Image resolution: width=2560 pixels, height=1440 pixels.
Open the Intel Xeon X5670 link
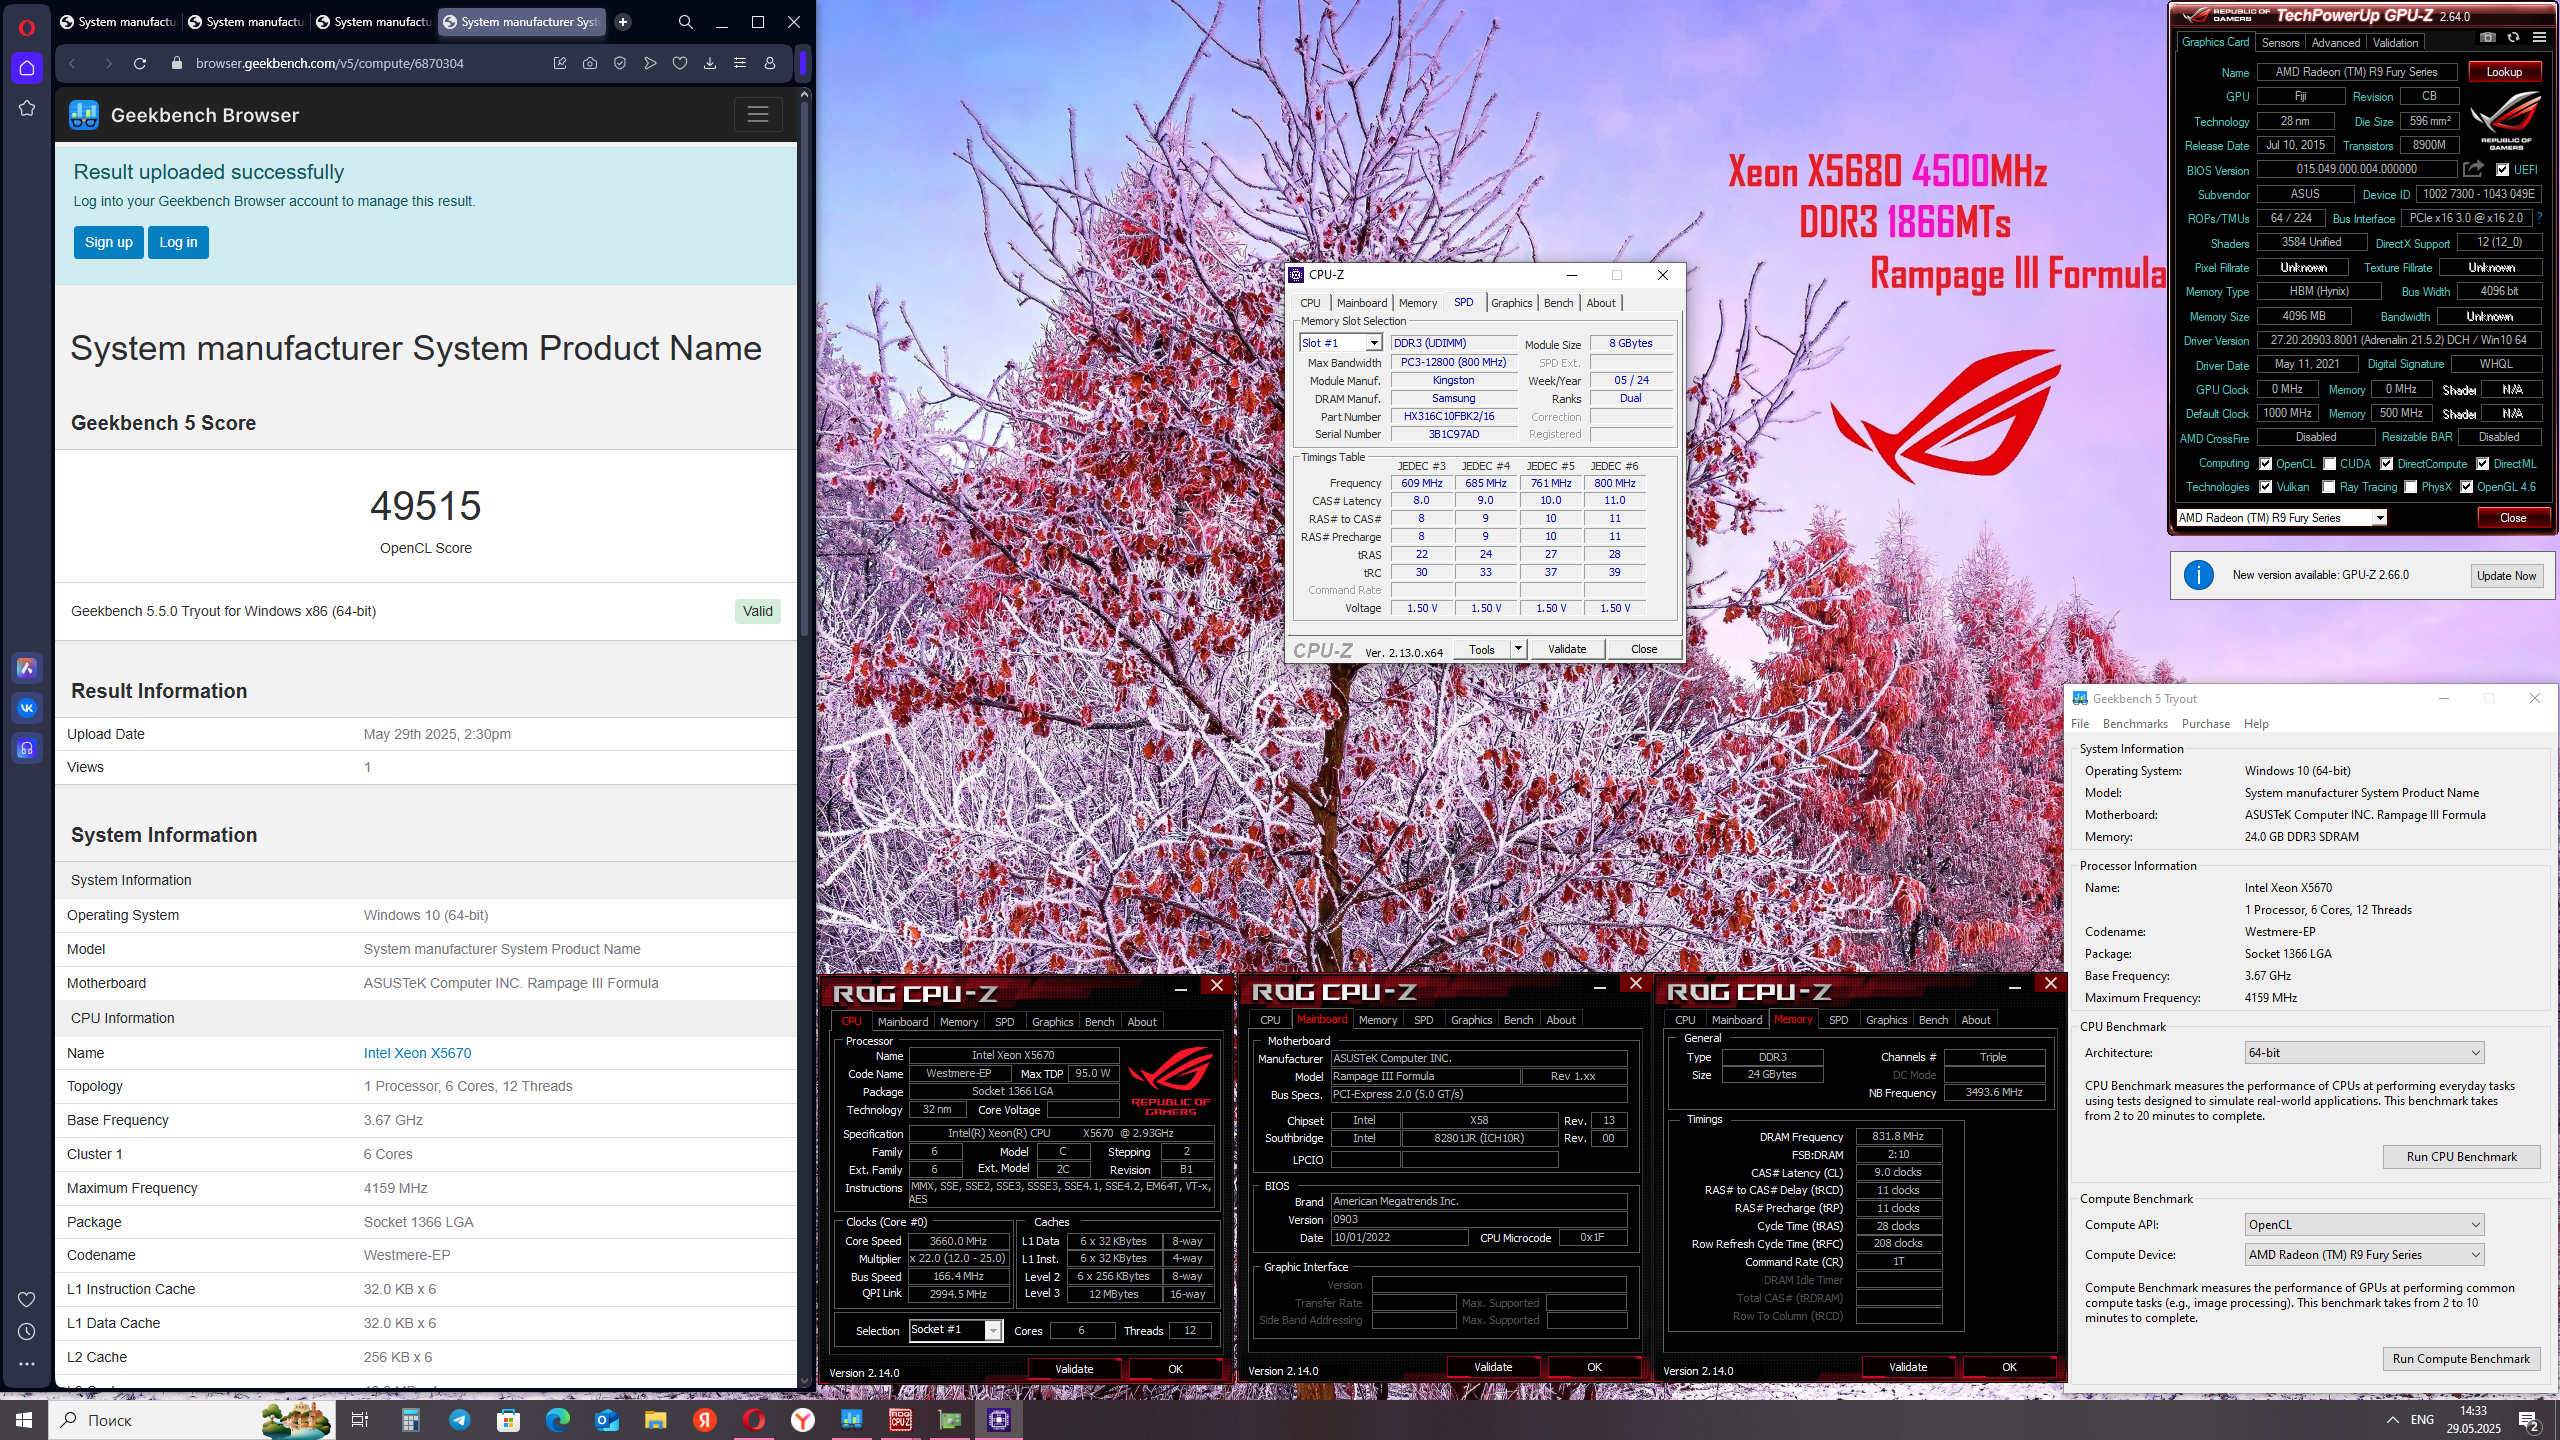pyautogui.click(x=417, y=1053)
